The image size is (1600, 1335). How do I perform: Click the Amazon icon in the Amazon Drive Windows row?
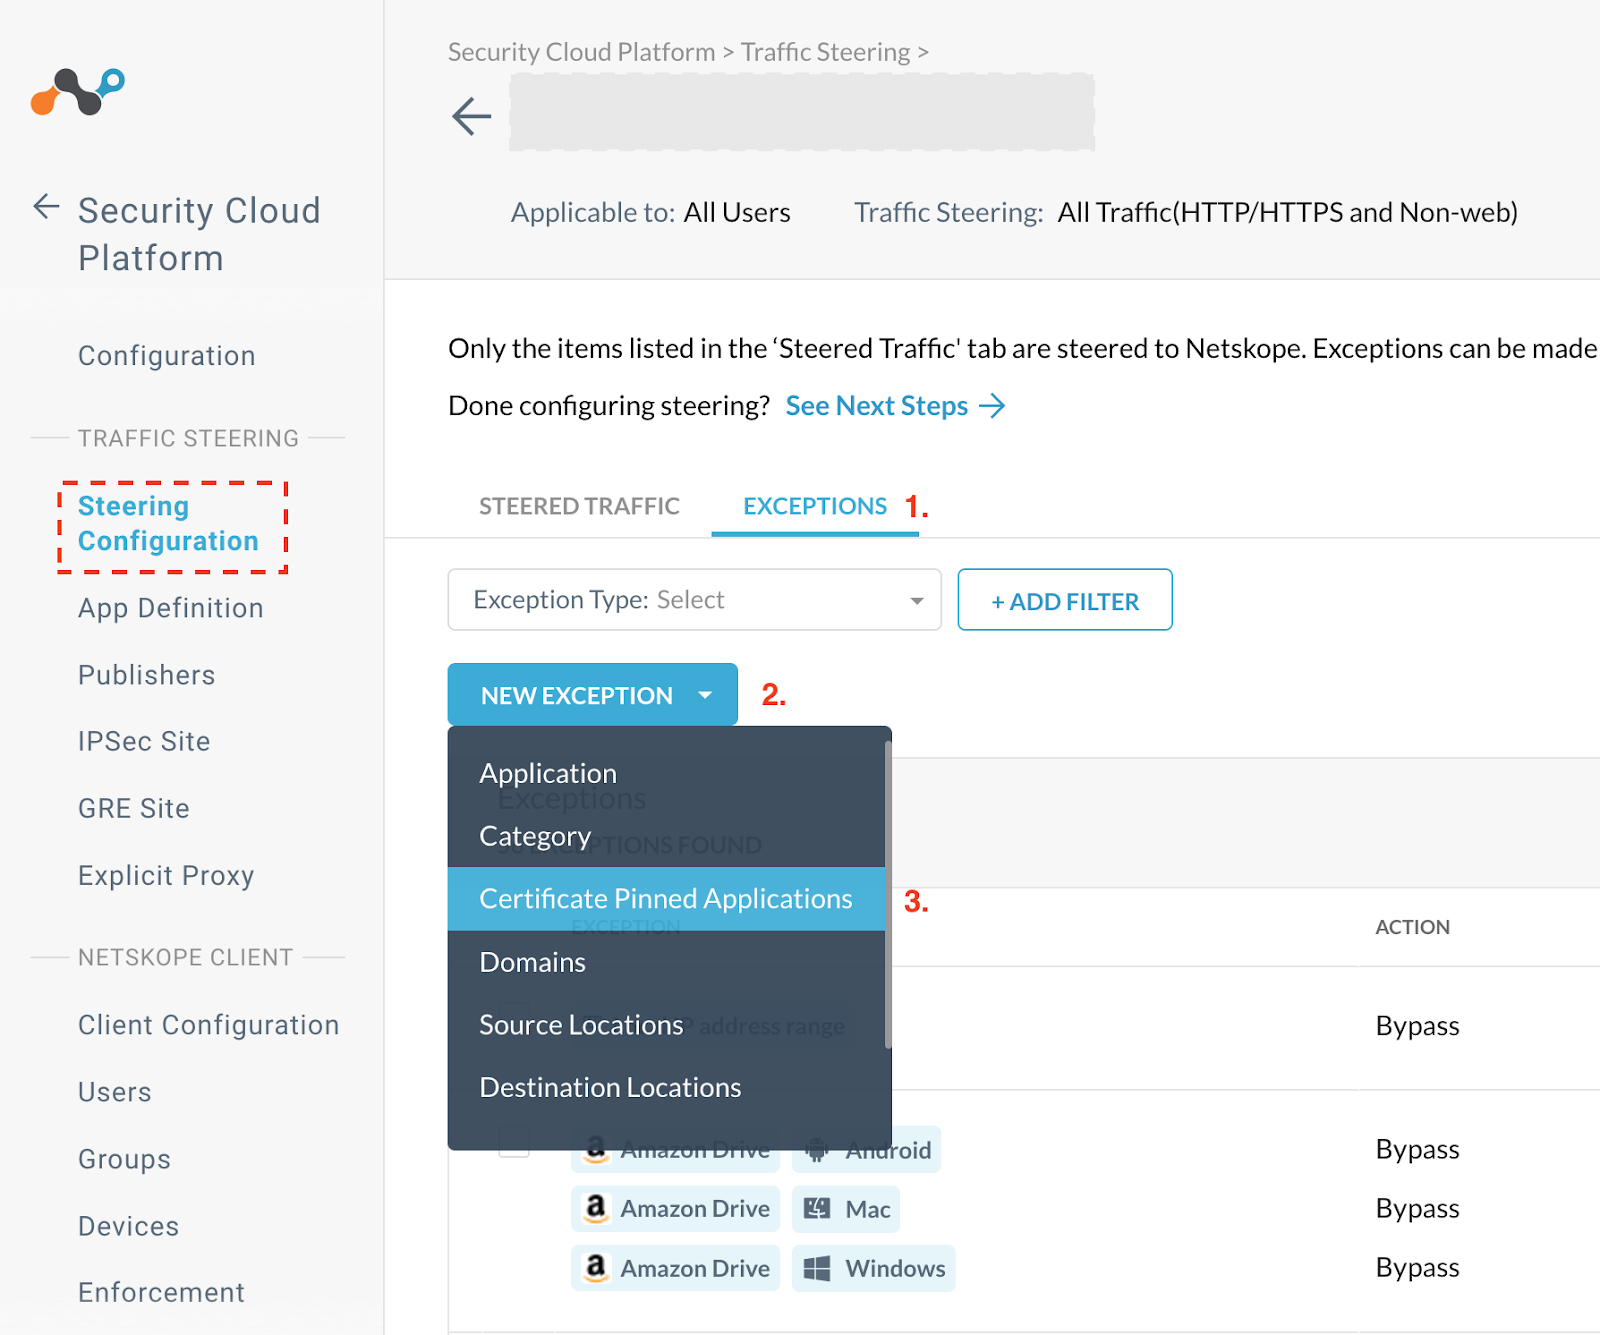tap(596, 1267)
